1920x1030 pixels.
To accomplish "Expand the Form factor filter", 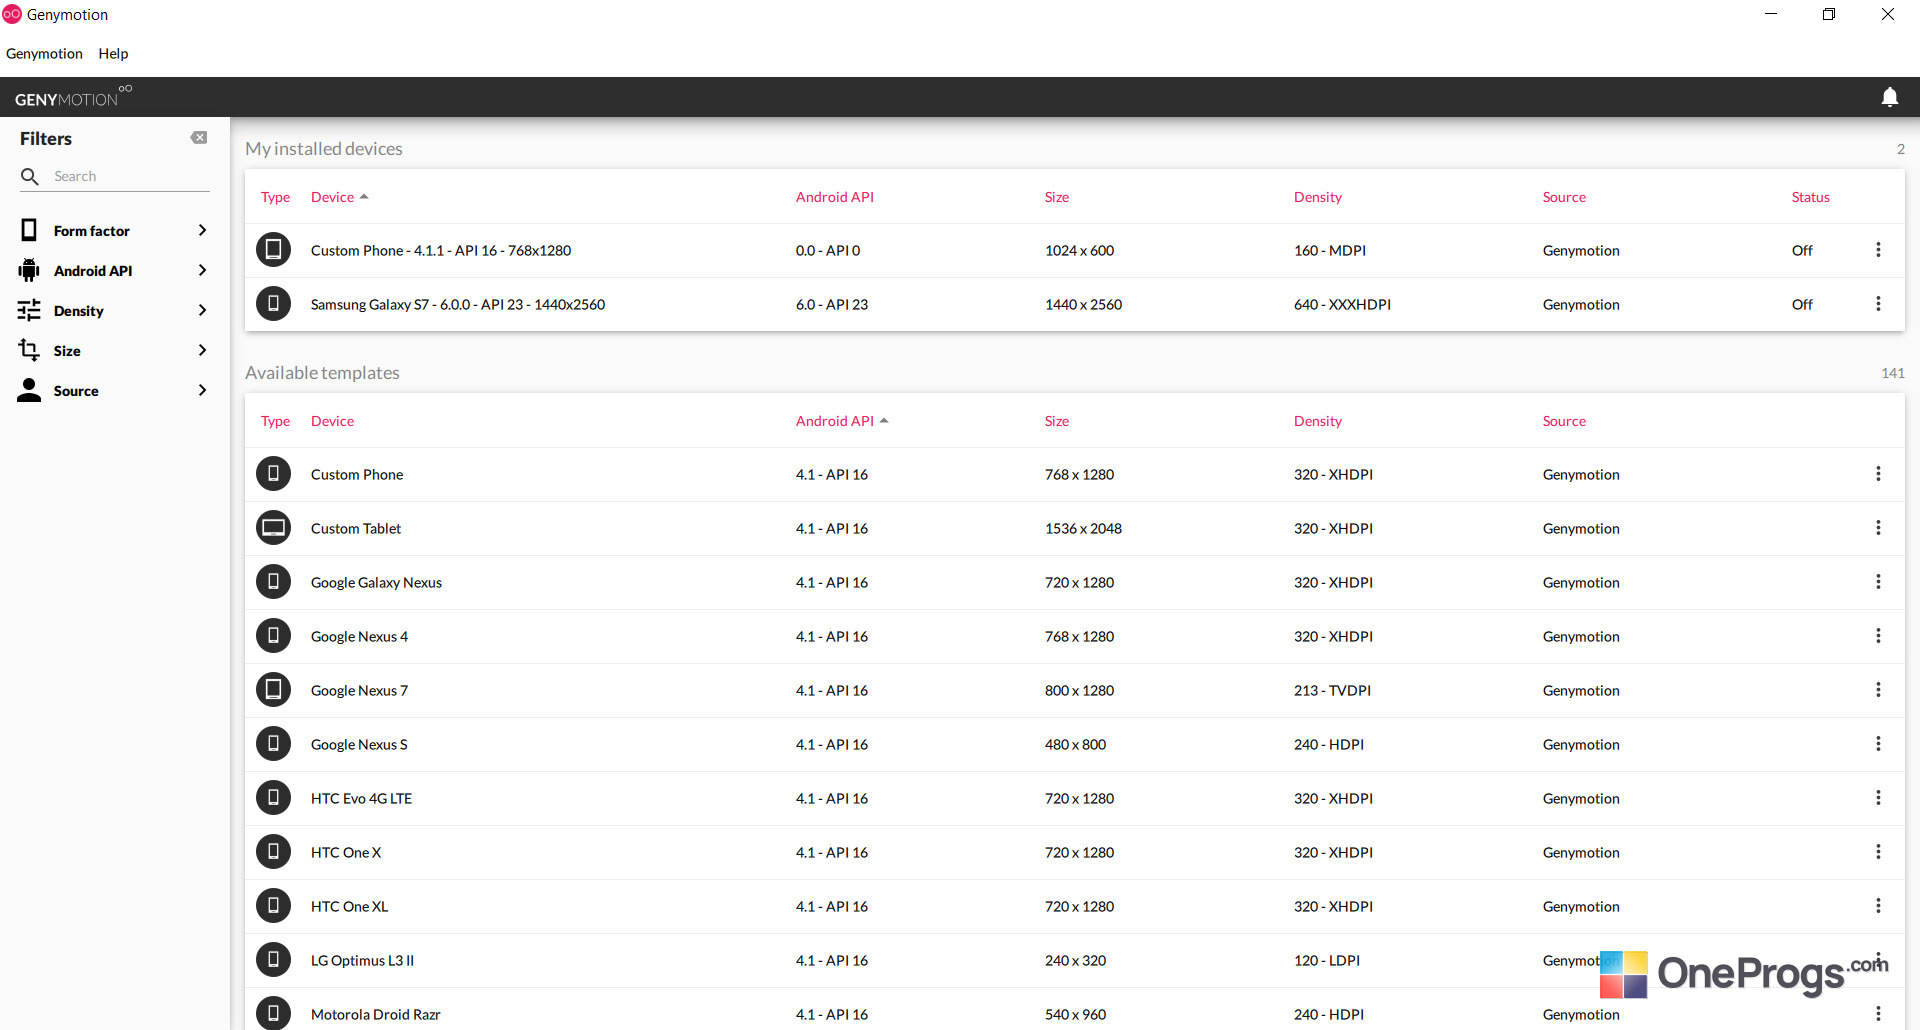I will click(202, 230).
